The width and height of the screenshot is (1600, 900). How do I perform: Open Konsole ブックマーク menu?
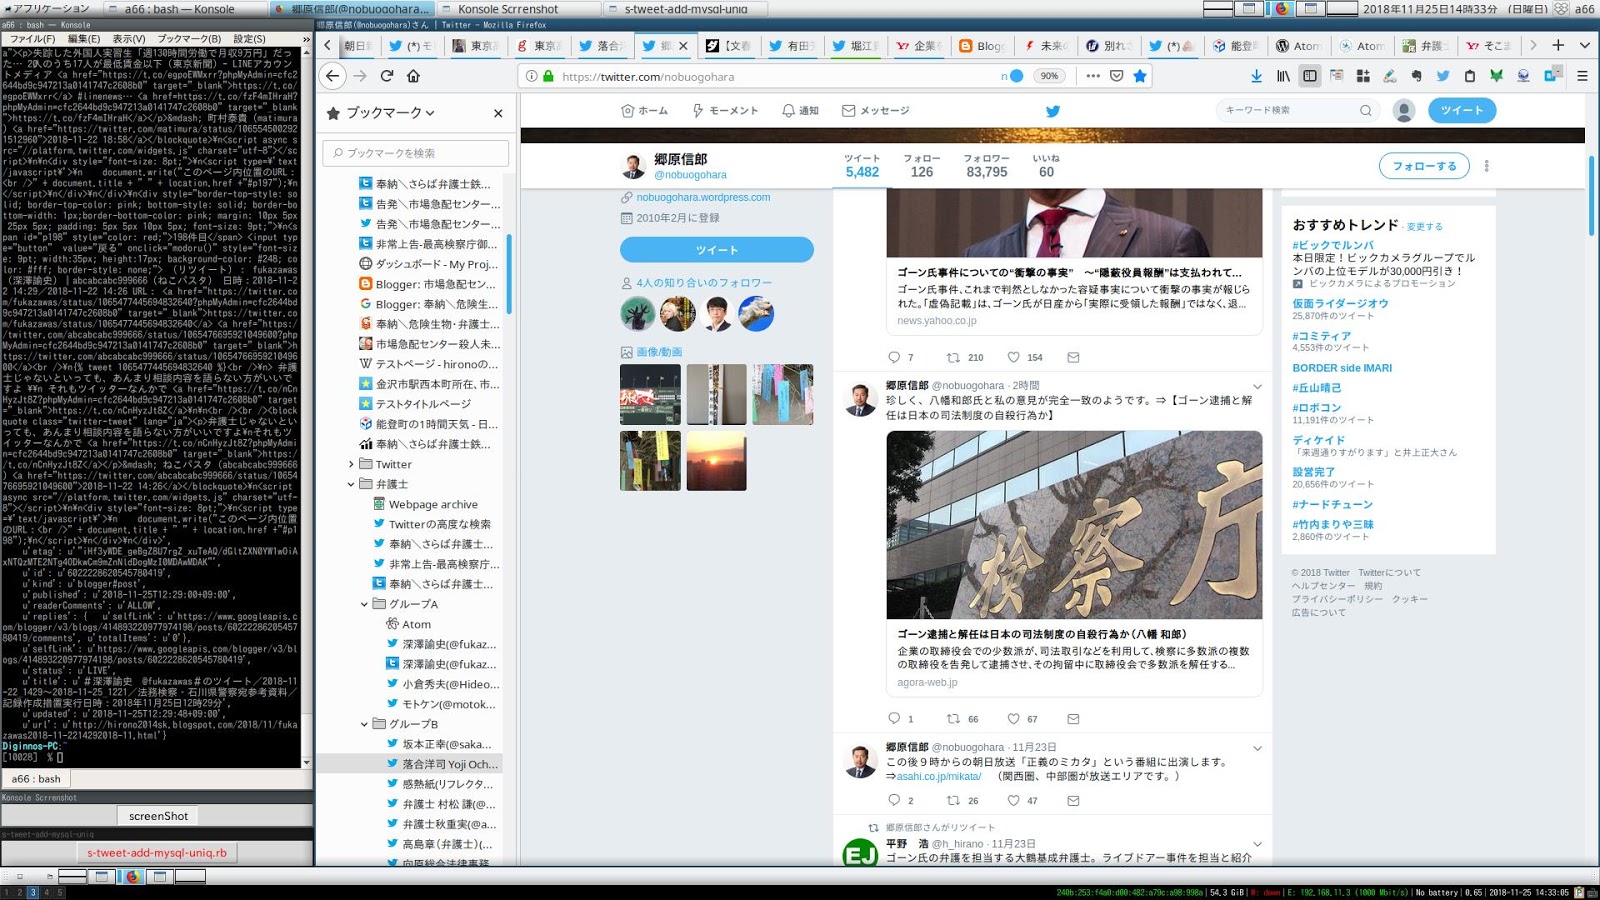[x=188, y=39]
